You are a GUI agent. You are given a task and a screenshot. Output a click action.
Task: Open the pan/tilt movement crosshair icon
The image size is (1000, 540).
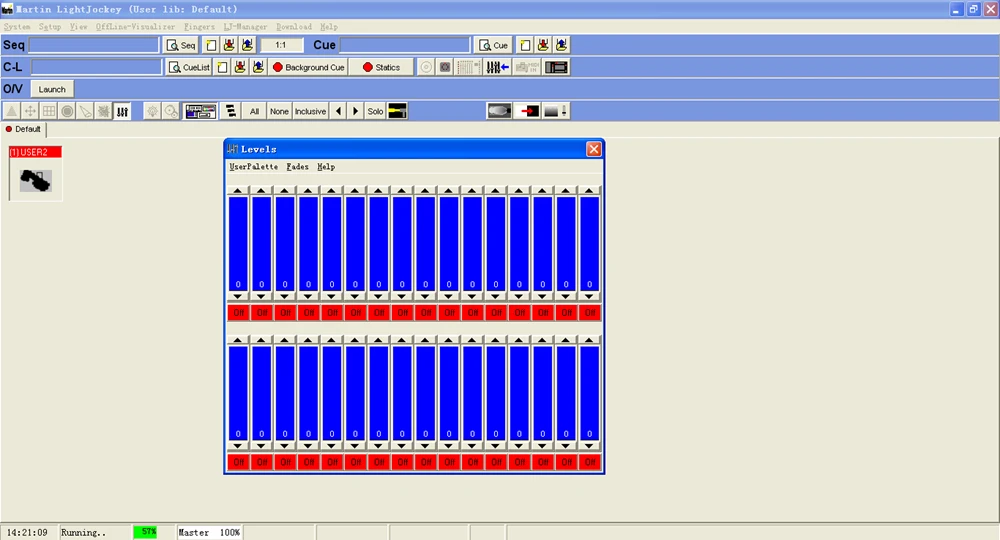30,111
